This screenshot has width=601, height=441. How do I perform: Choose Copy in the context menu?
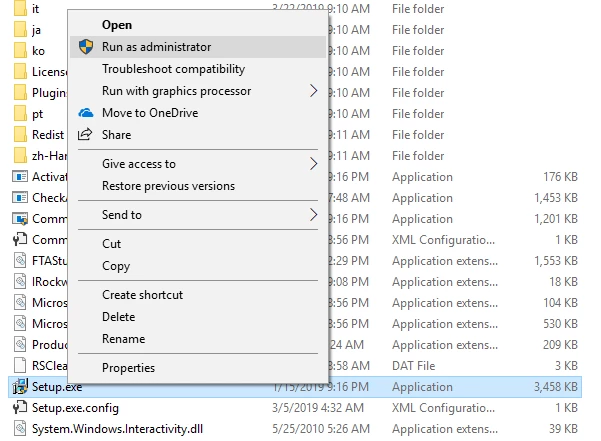click(x=198, y=266)
